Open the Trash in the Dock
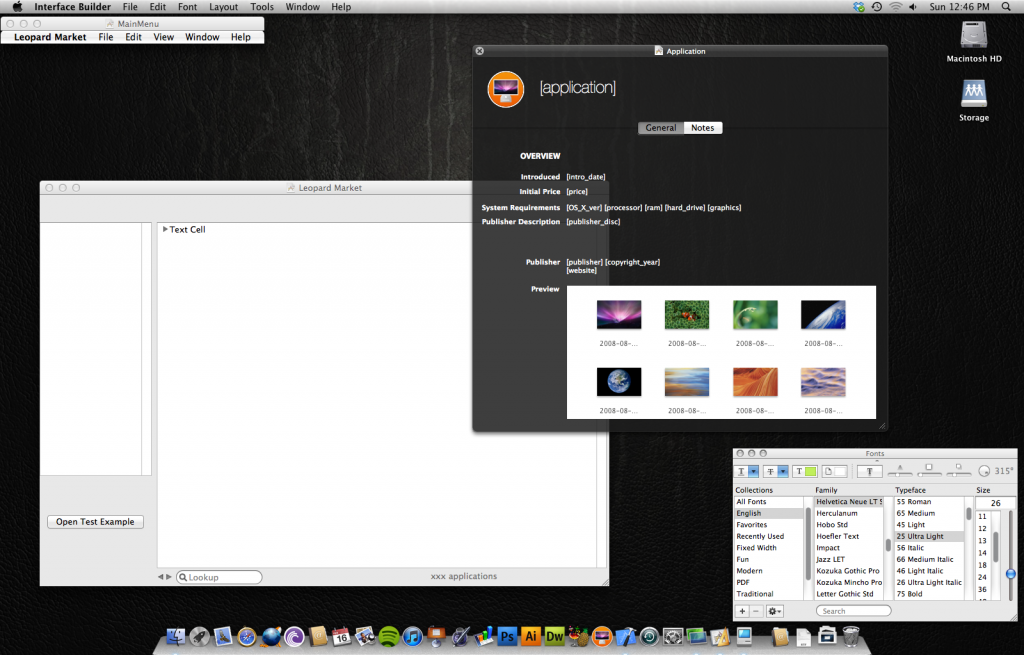This screenshot has height=655, width=1024. [x=850, y=636]
